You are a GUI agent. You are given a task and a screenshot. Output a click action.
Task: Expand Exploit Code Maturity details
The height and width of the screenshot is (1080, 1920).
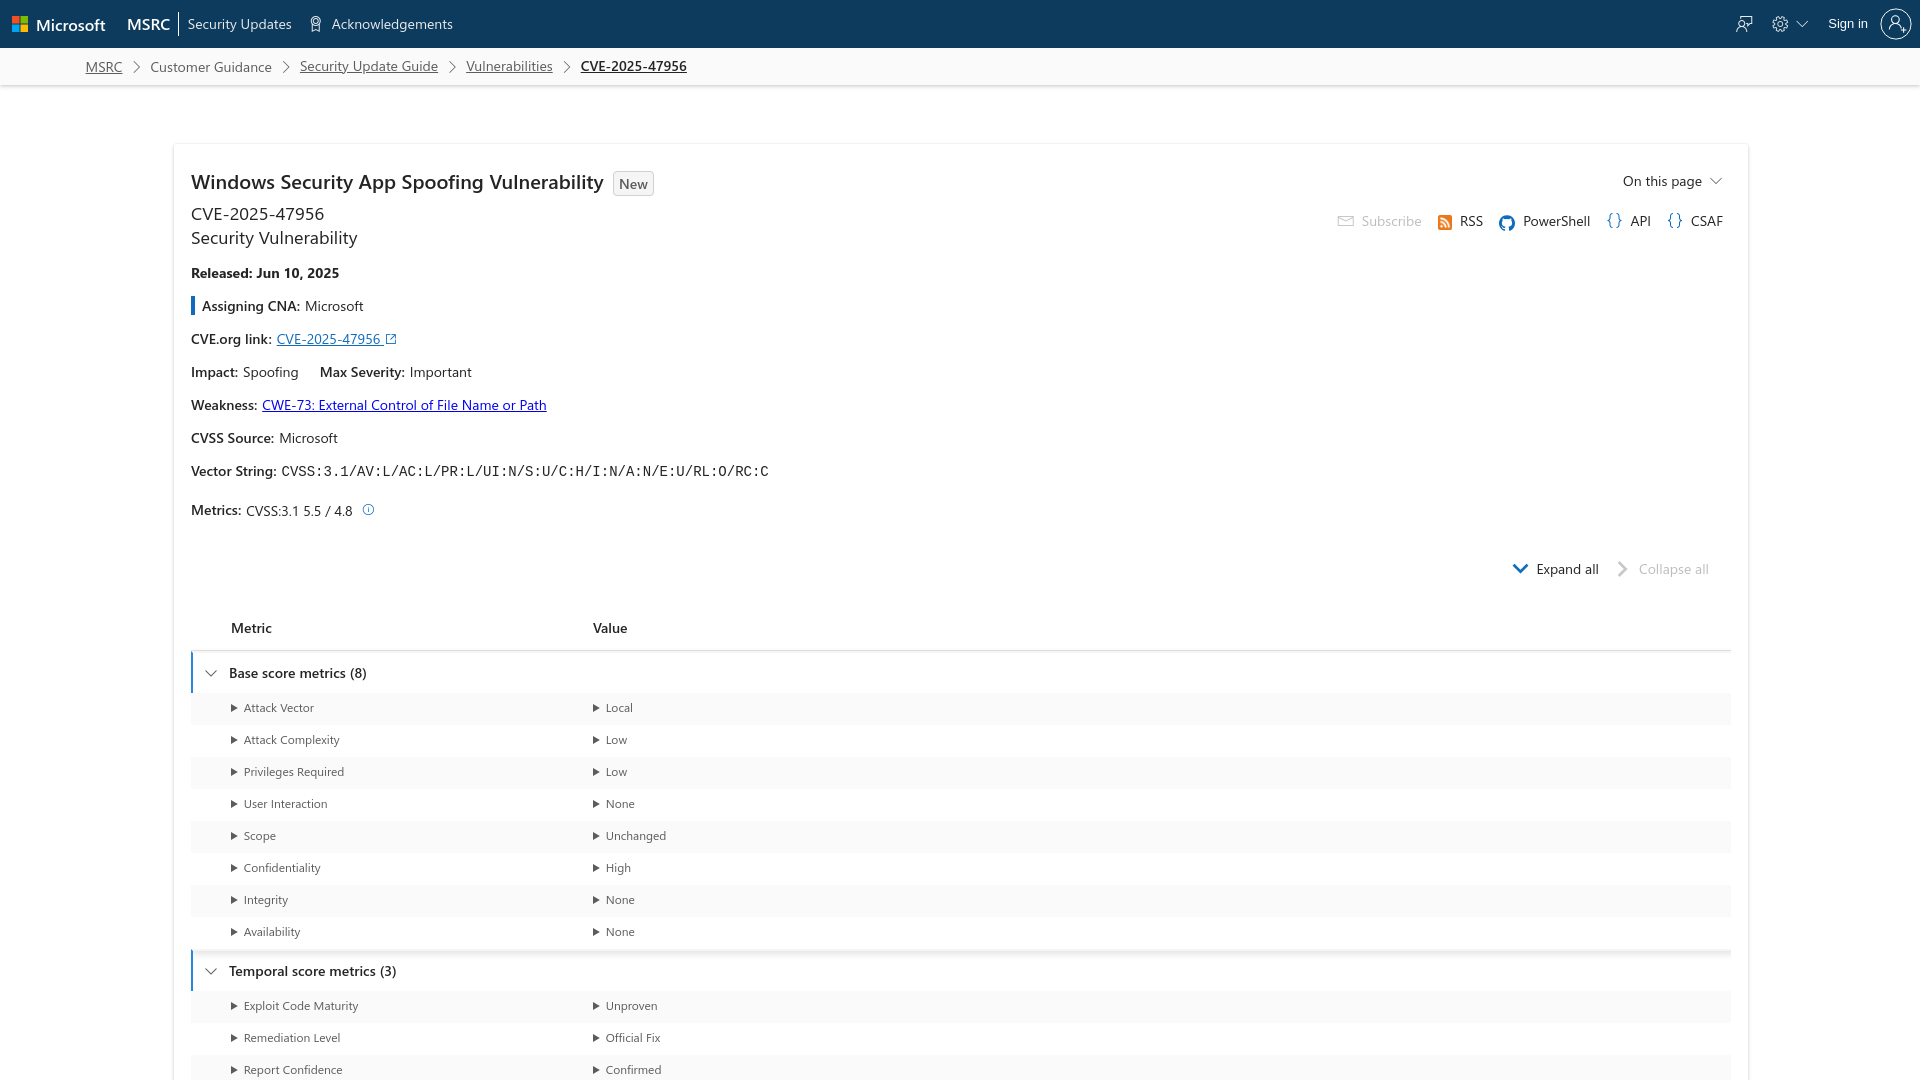294,1006
